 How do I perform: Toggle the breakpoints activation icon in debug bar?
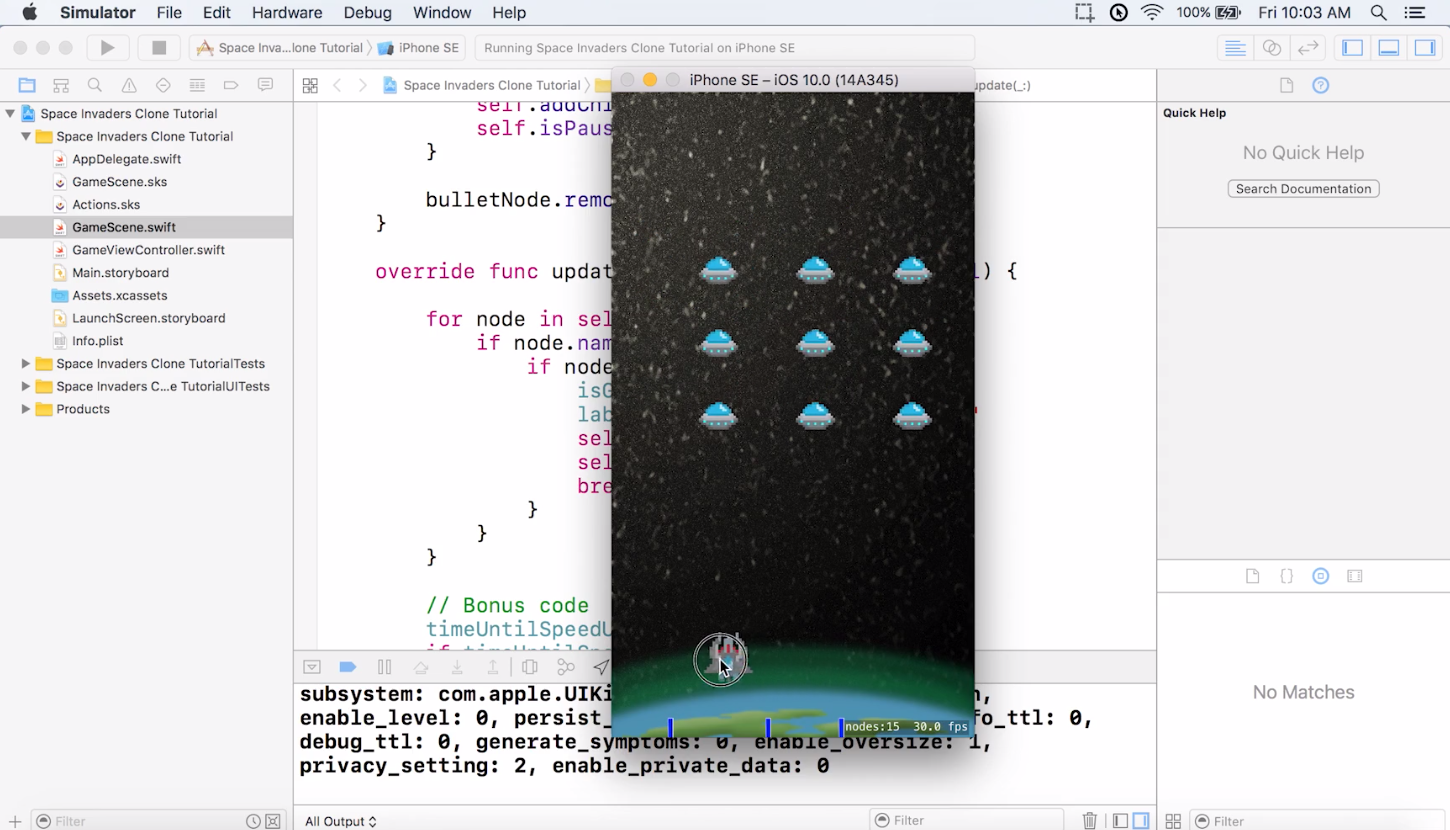click(x=348, y=667)
